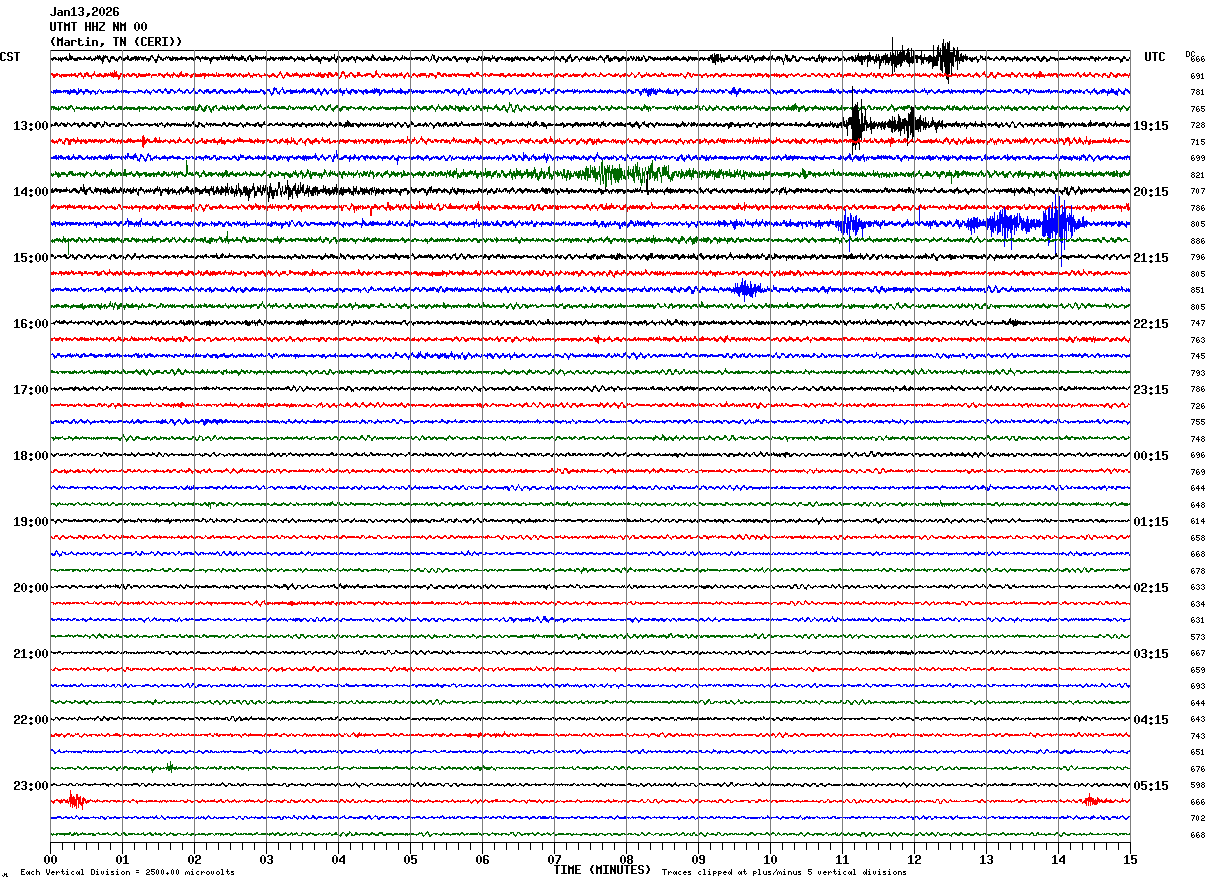The width and height of the screenshot is (1210, 886).
Task: Click the DC value 573
Action: [1197, 637]
